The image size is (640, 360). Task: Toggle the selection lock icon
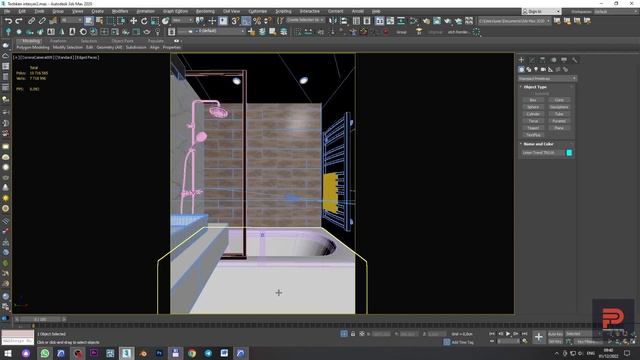click(353, 334)
